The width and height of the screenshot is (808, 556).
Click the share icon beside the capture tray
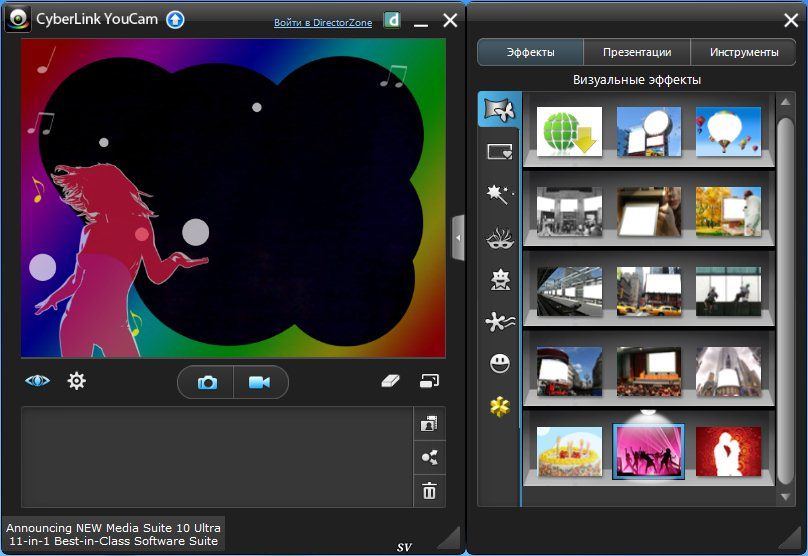429,457
